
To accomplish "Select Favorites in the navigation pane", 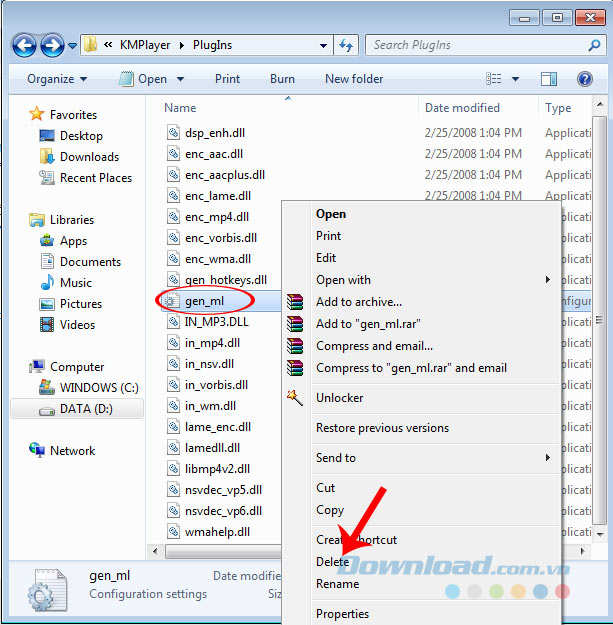I will coord(64,114).
